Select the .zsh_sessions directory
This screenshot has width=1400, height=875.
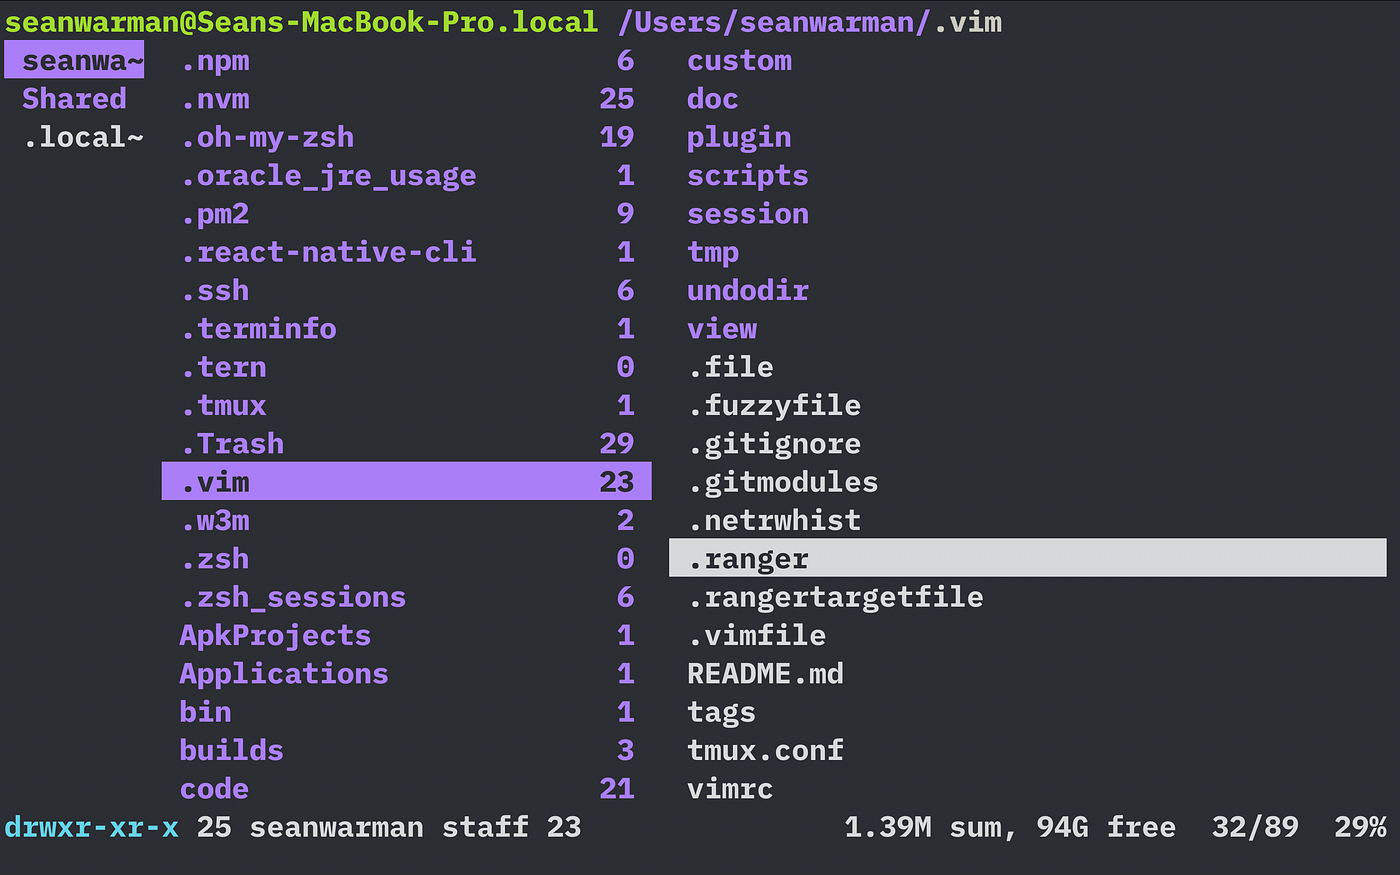[292, 597]
